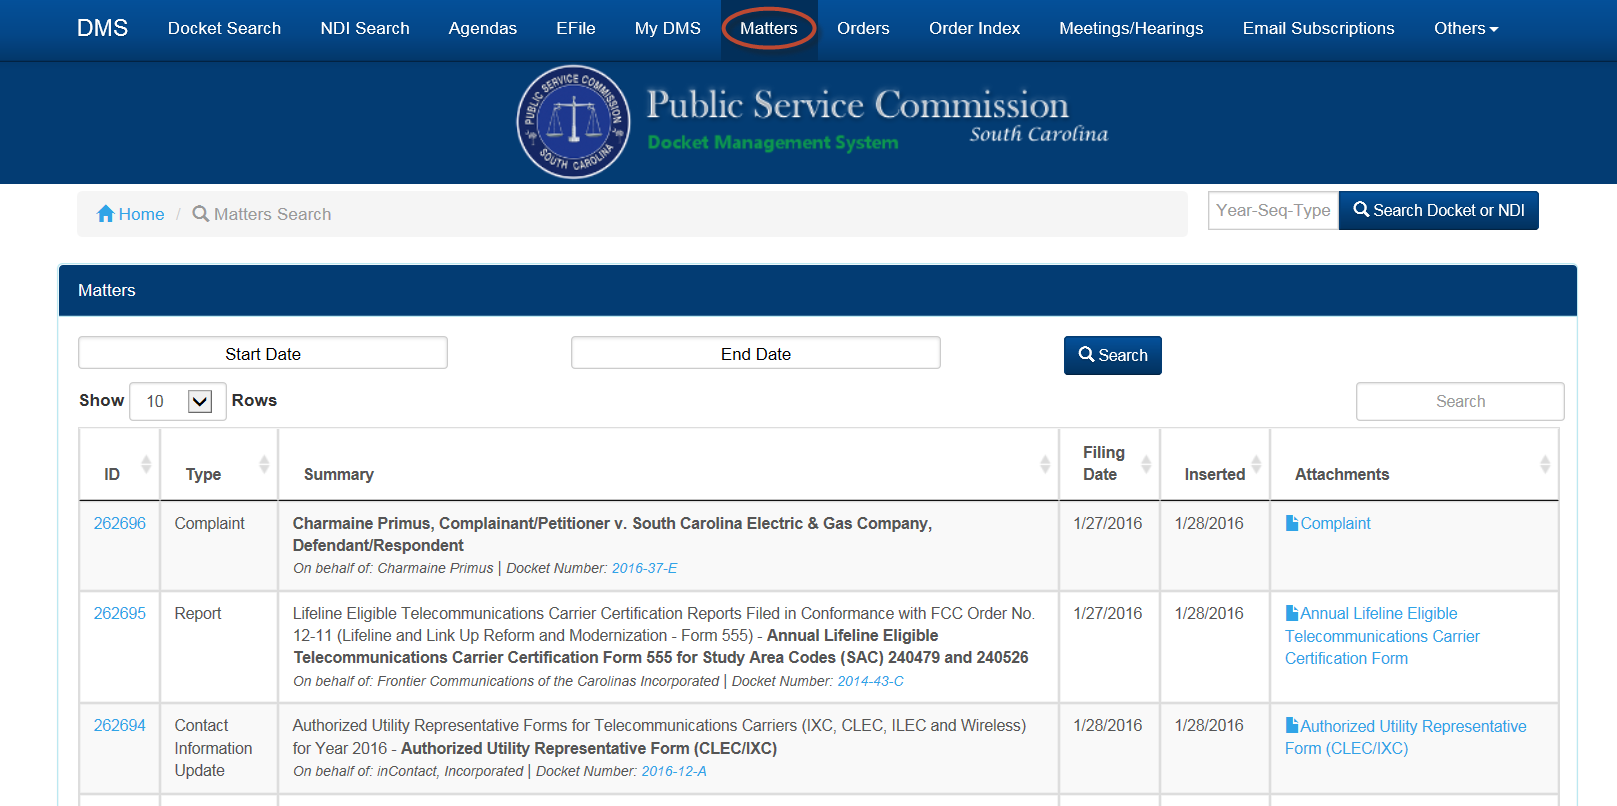Sort by Attachments column arrows
The height and width of the screenshot is (806, 1617).
(x=1544, y=464)
